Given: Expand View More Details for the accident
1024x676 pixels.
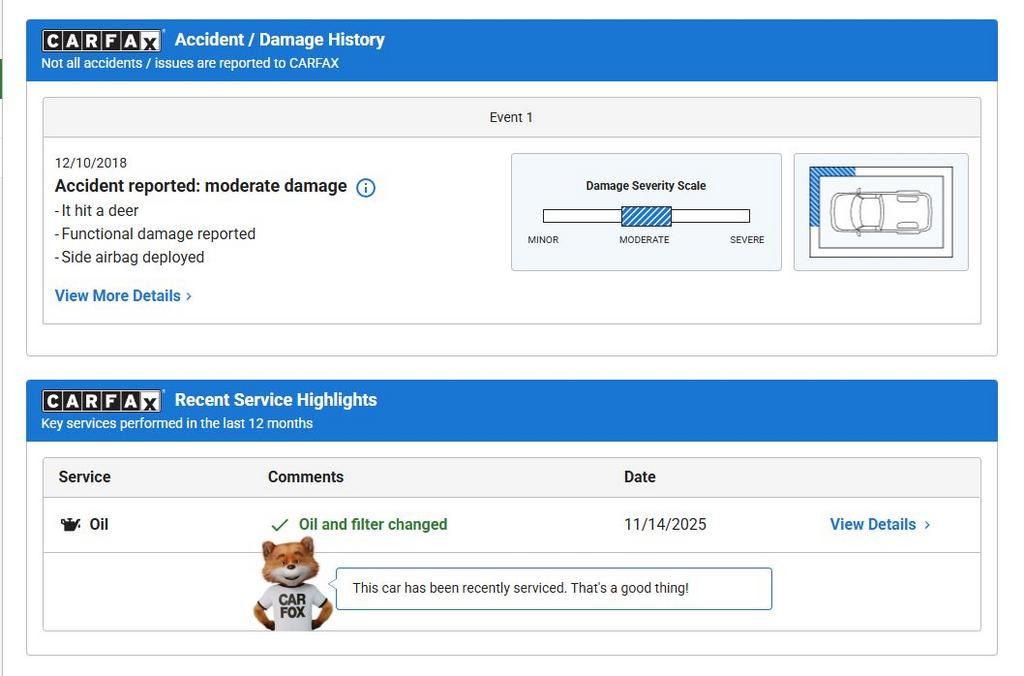Looking at the screenshot, I should pos(123,296).
